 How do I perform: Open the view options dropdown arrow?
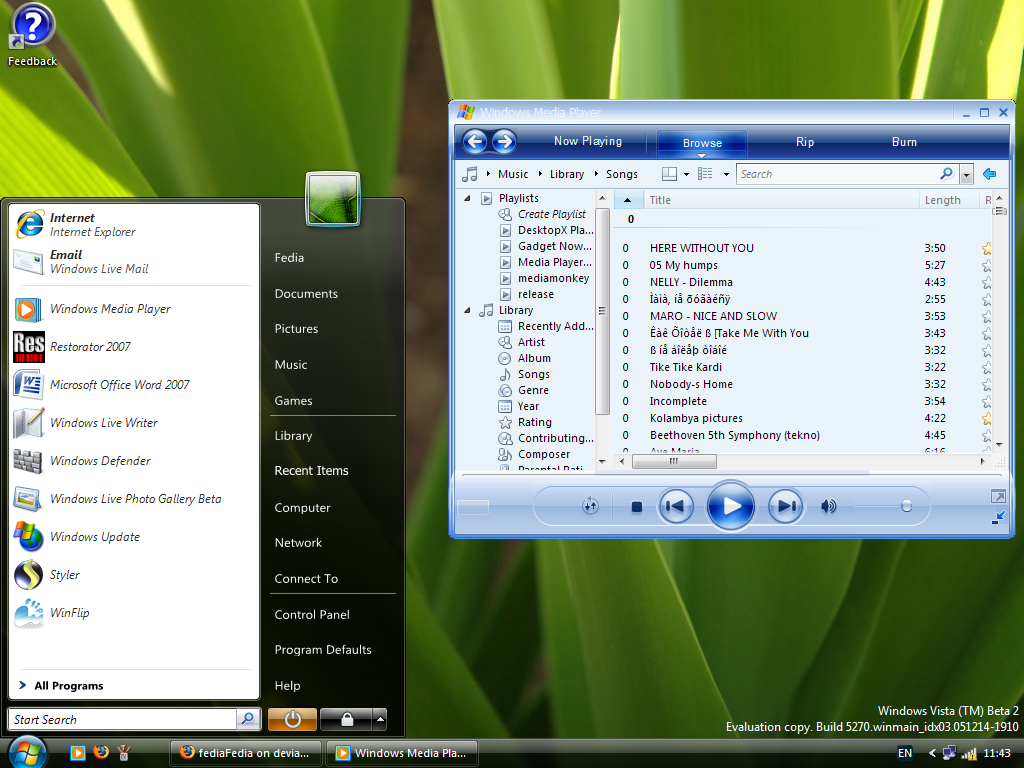[726, 174]
